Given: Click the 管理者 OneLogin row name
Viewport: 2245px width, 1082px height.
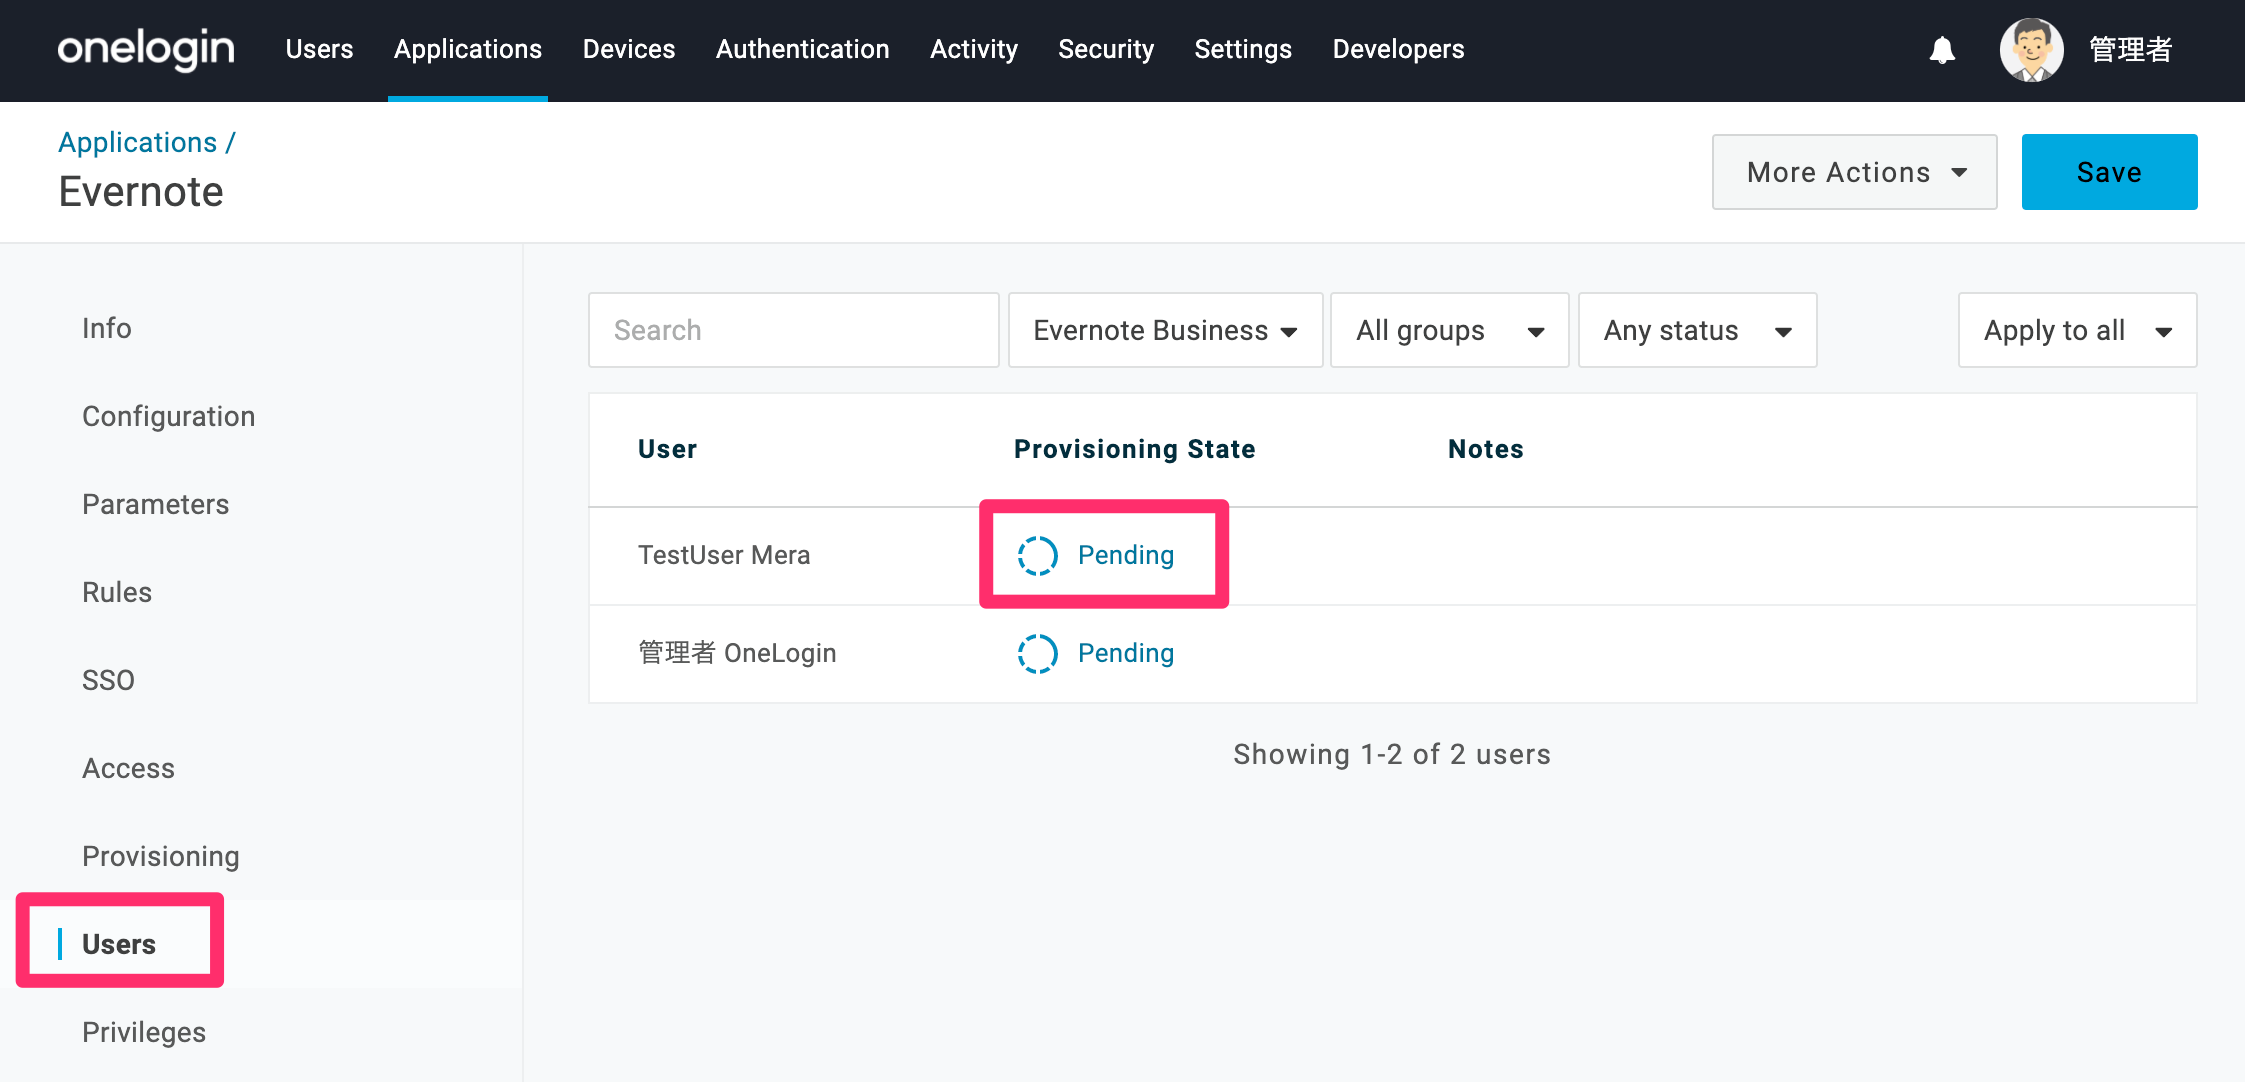Looking at the screenshot, I should (737, 653).
